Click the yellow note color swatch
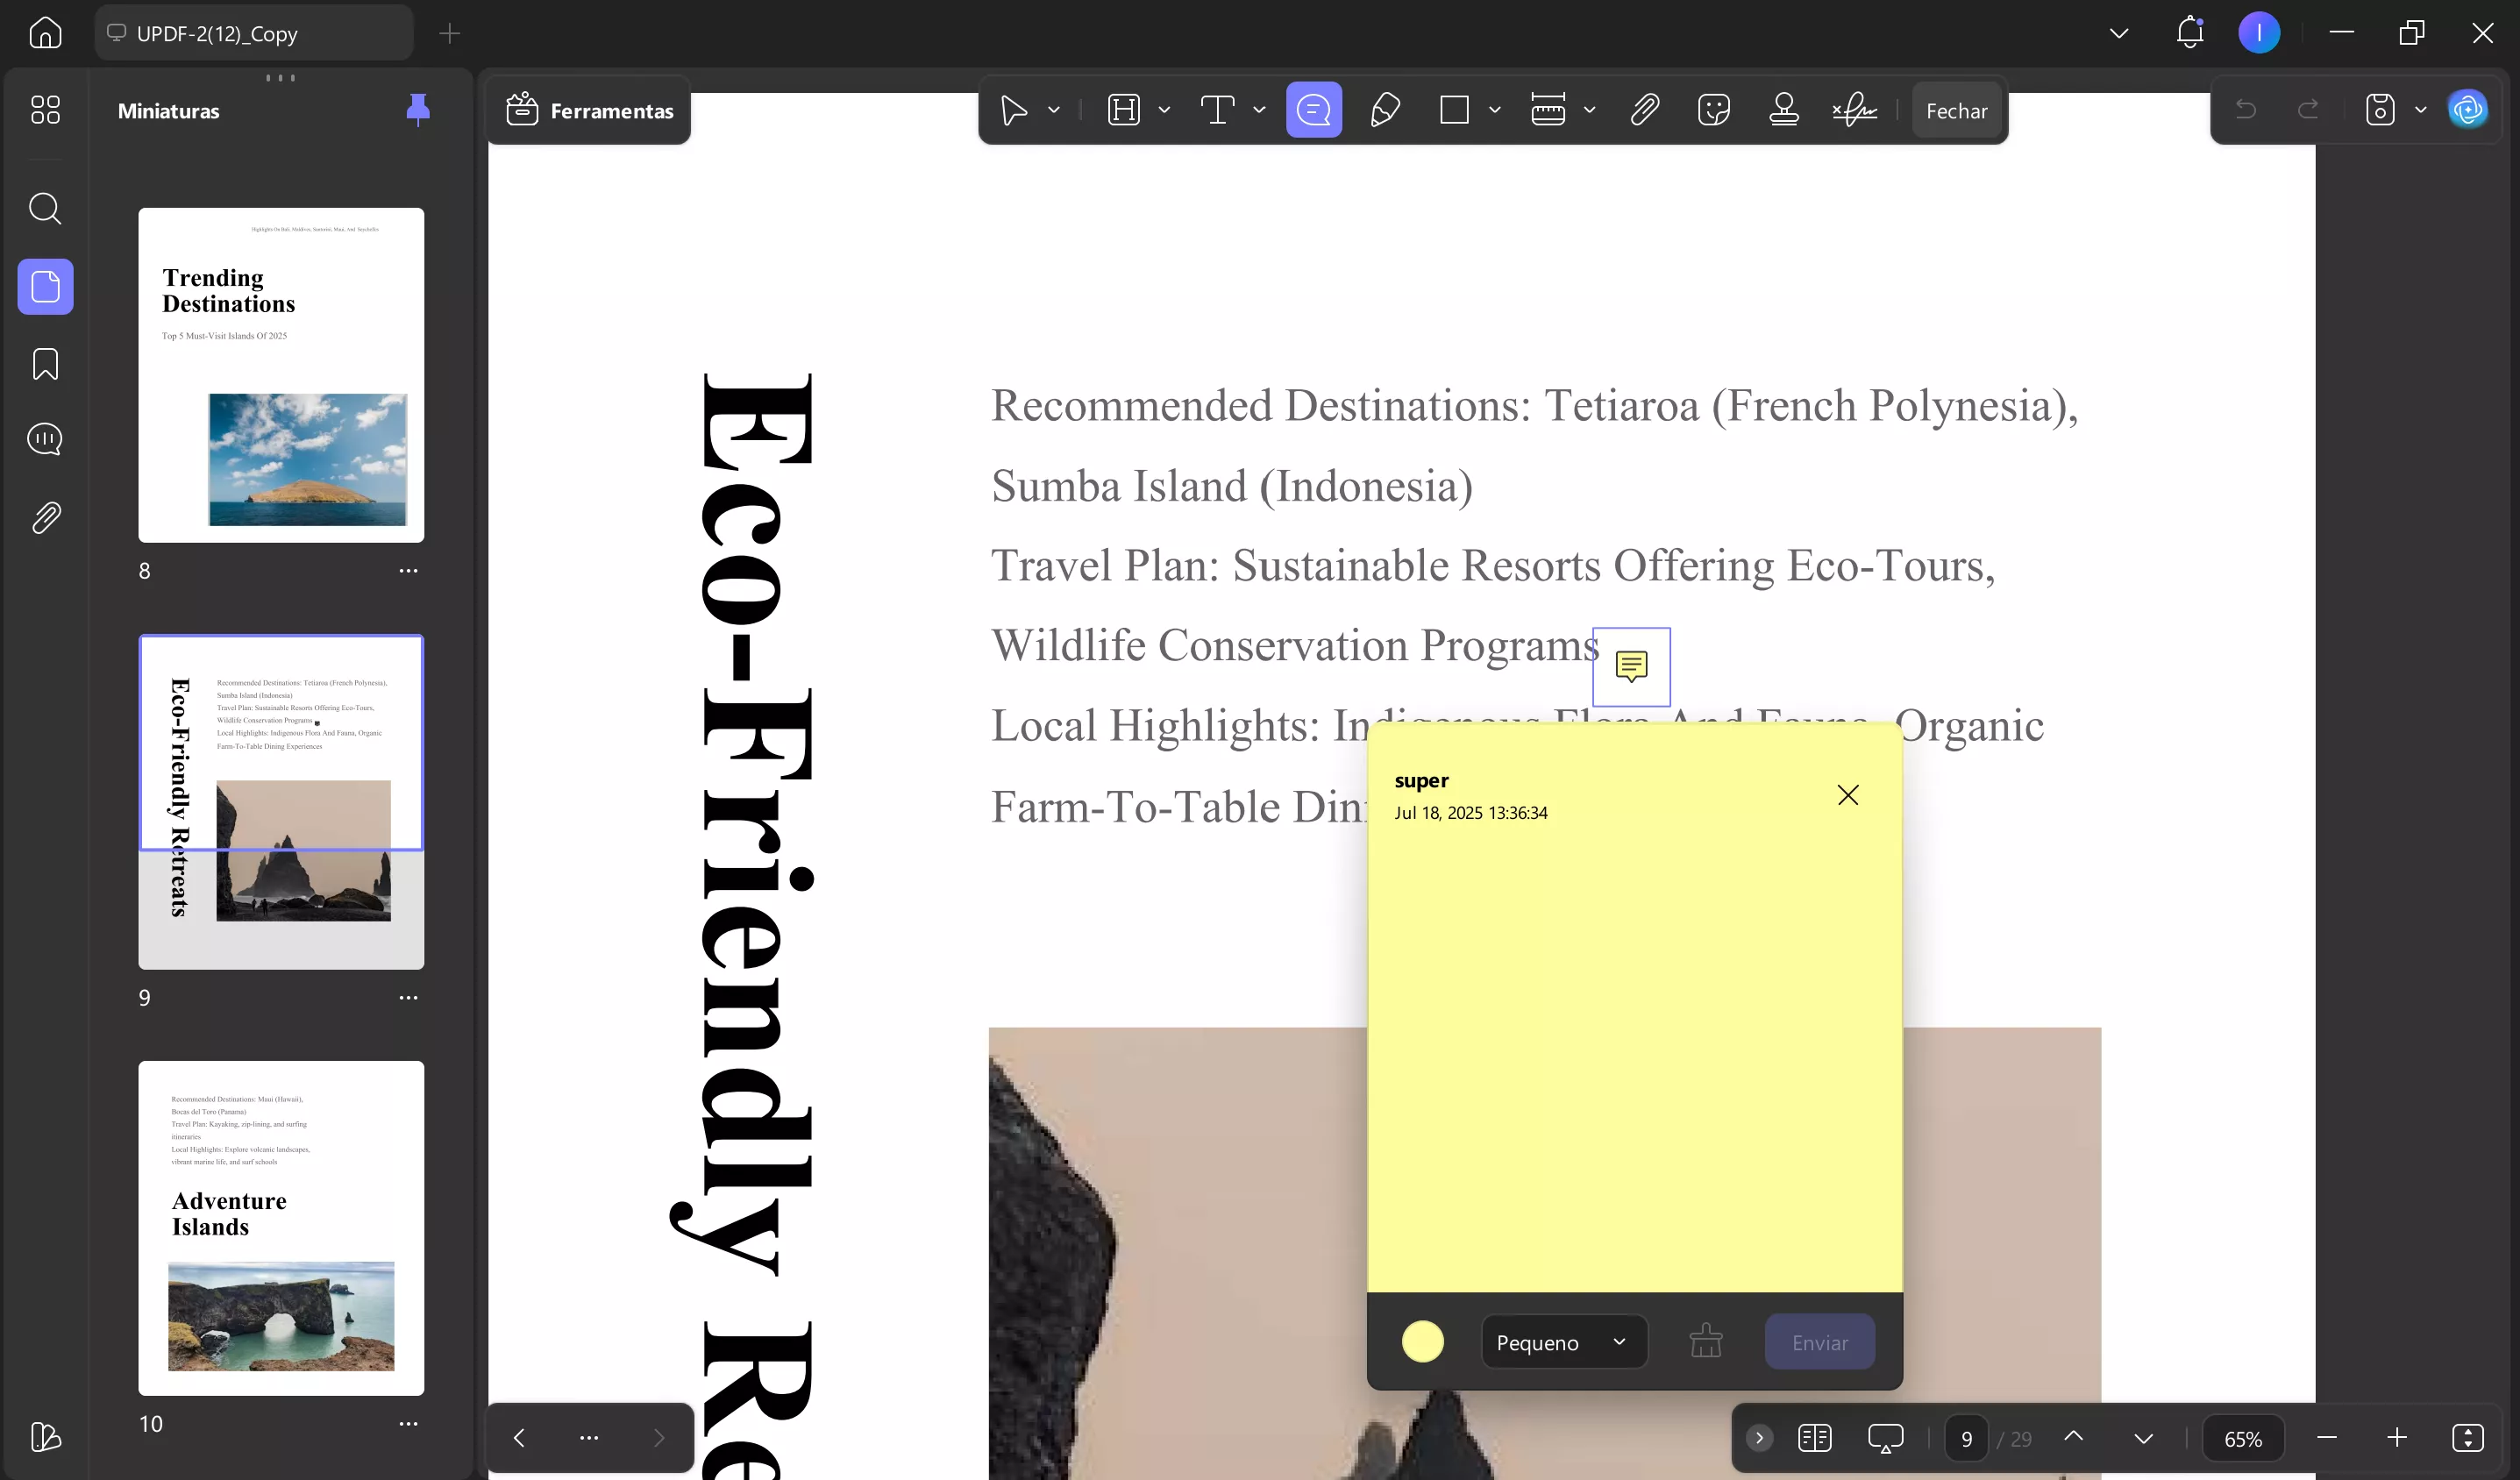Screen dimensions: 2520x1480 [x=1422, y=1342]
